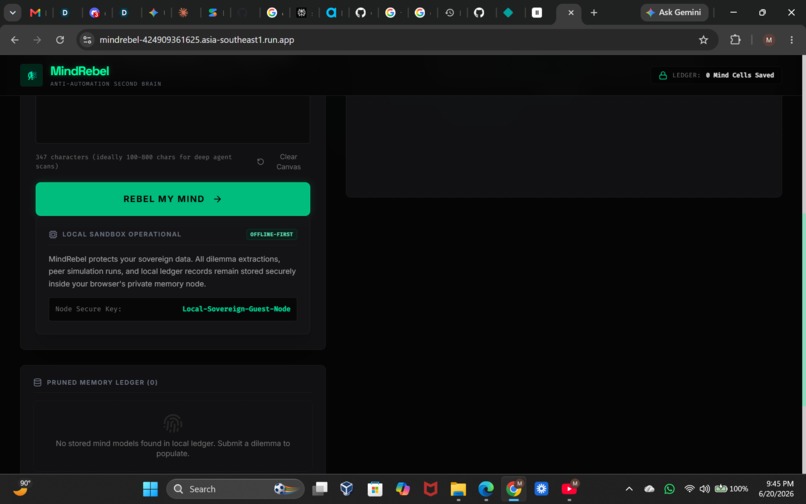Click 'ANTI-AUTOMATION SECOND BRAIN' tagline
This screenshot has width=806, height=504.
(106, 84)
